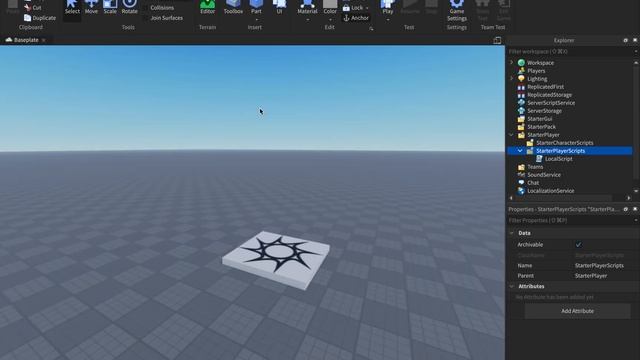Toggle Anchor on the selection

(x=356, y=18)
